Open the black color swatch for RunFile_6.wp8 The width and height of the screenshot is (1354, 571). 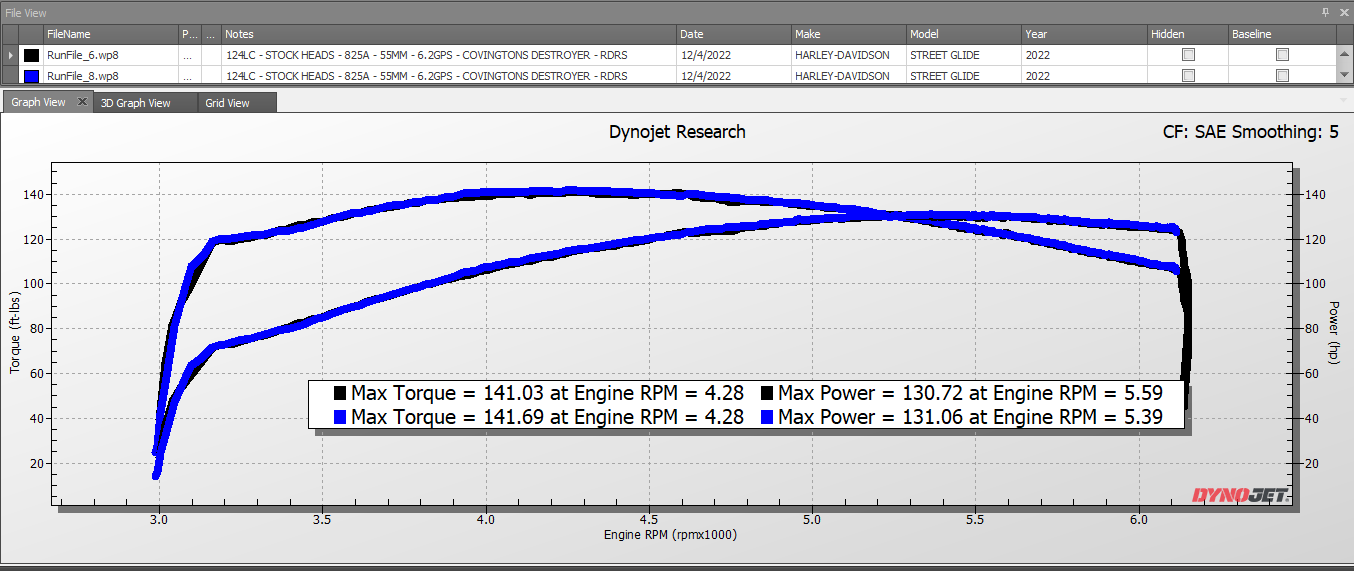pyautogui.click(x=32, y=55)
